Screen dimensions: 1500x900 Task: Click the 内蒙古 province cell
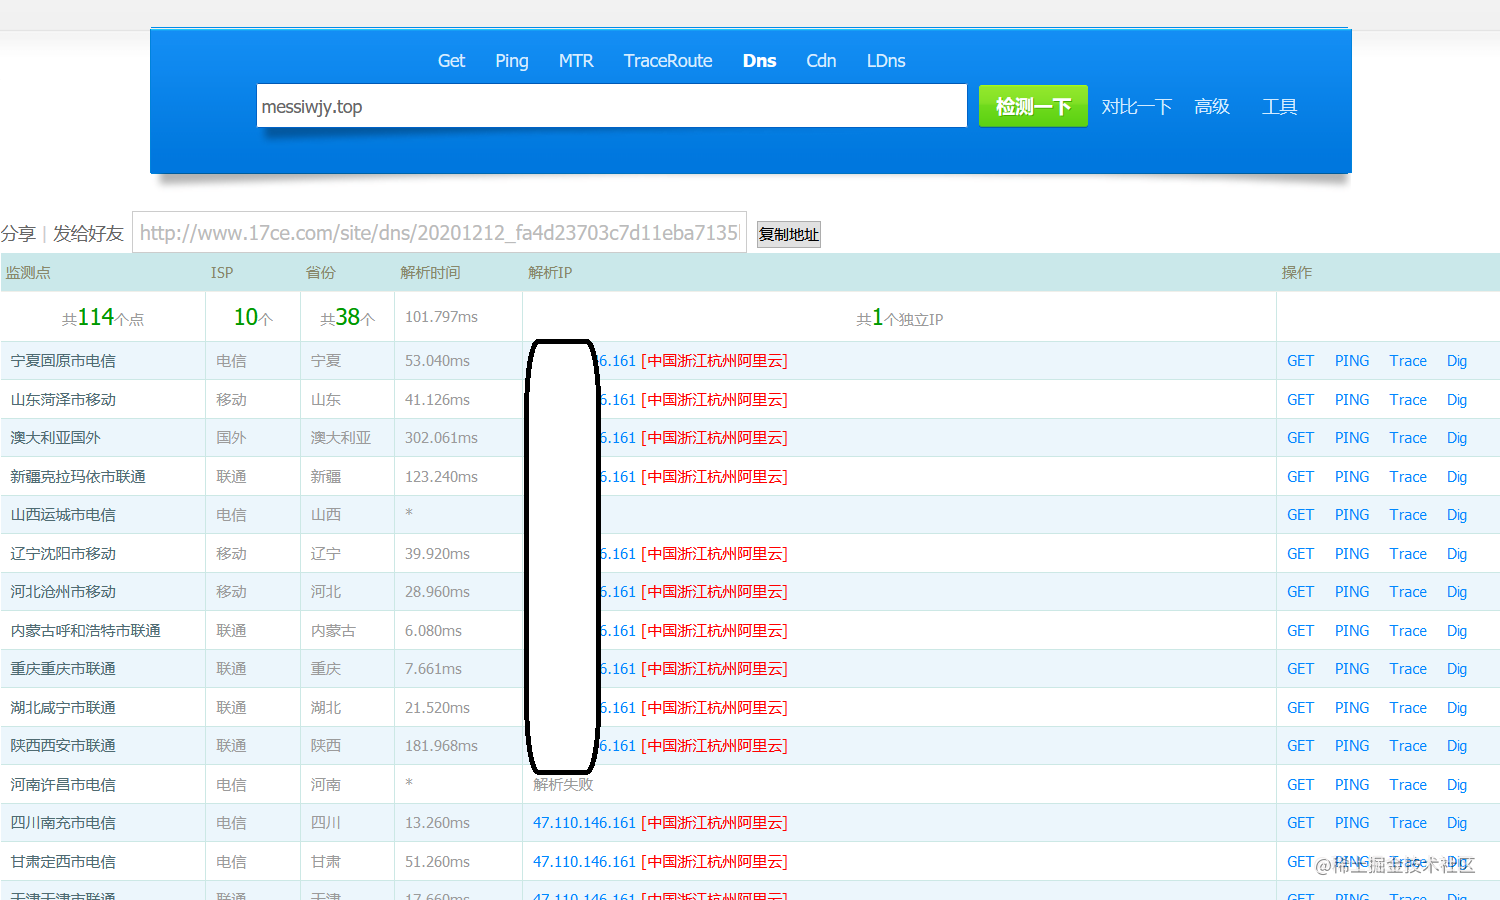(333, 631)
